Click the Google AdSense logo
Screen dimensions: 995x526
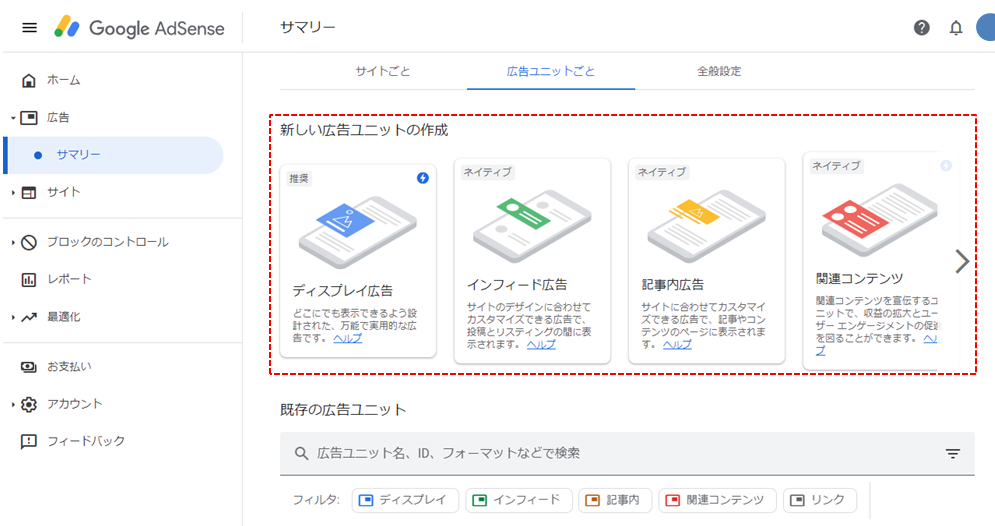pyautogui.click(x=140, y=28)
